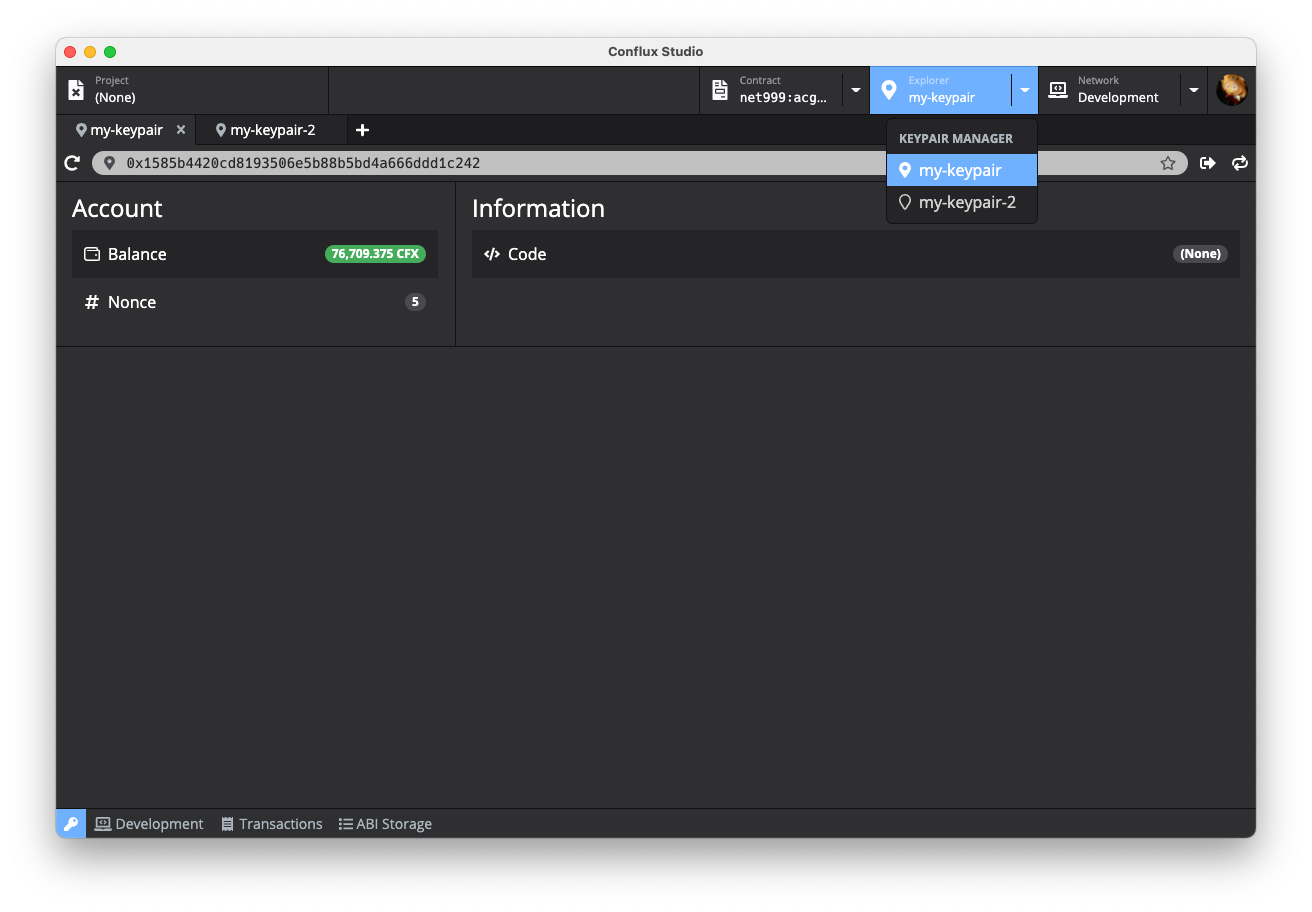
Task: Star the current address
Action: (x=1168, y=163)
